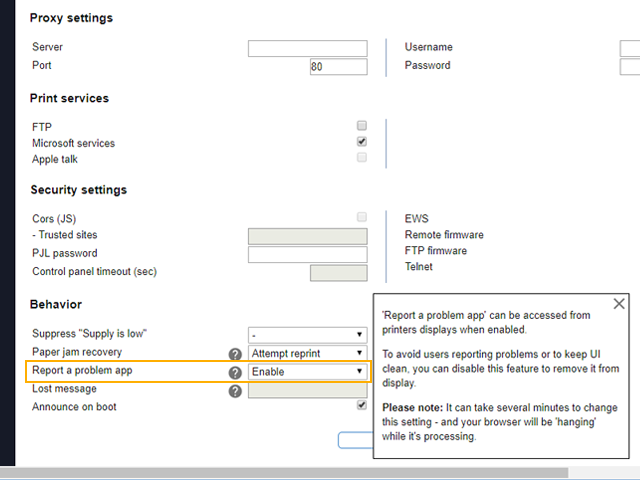Focus the Port field showing 80

point(338,67)
